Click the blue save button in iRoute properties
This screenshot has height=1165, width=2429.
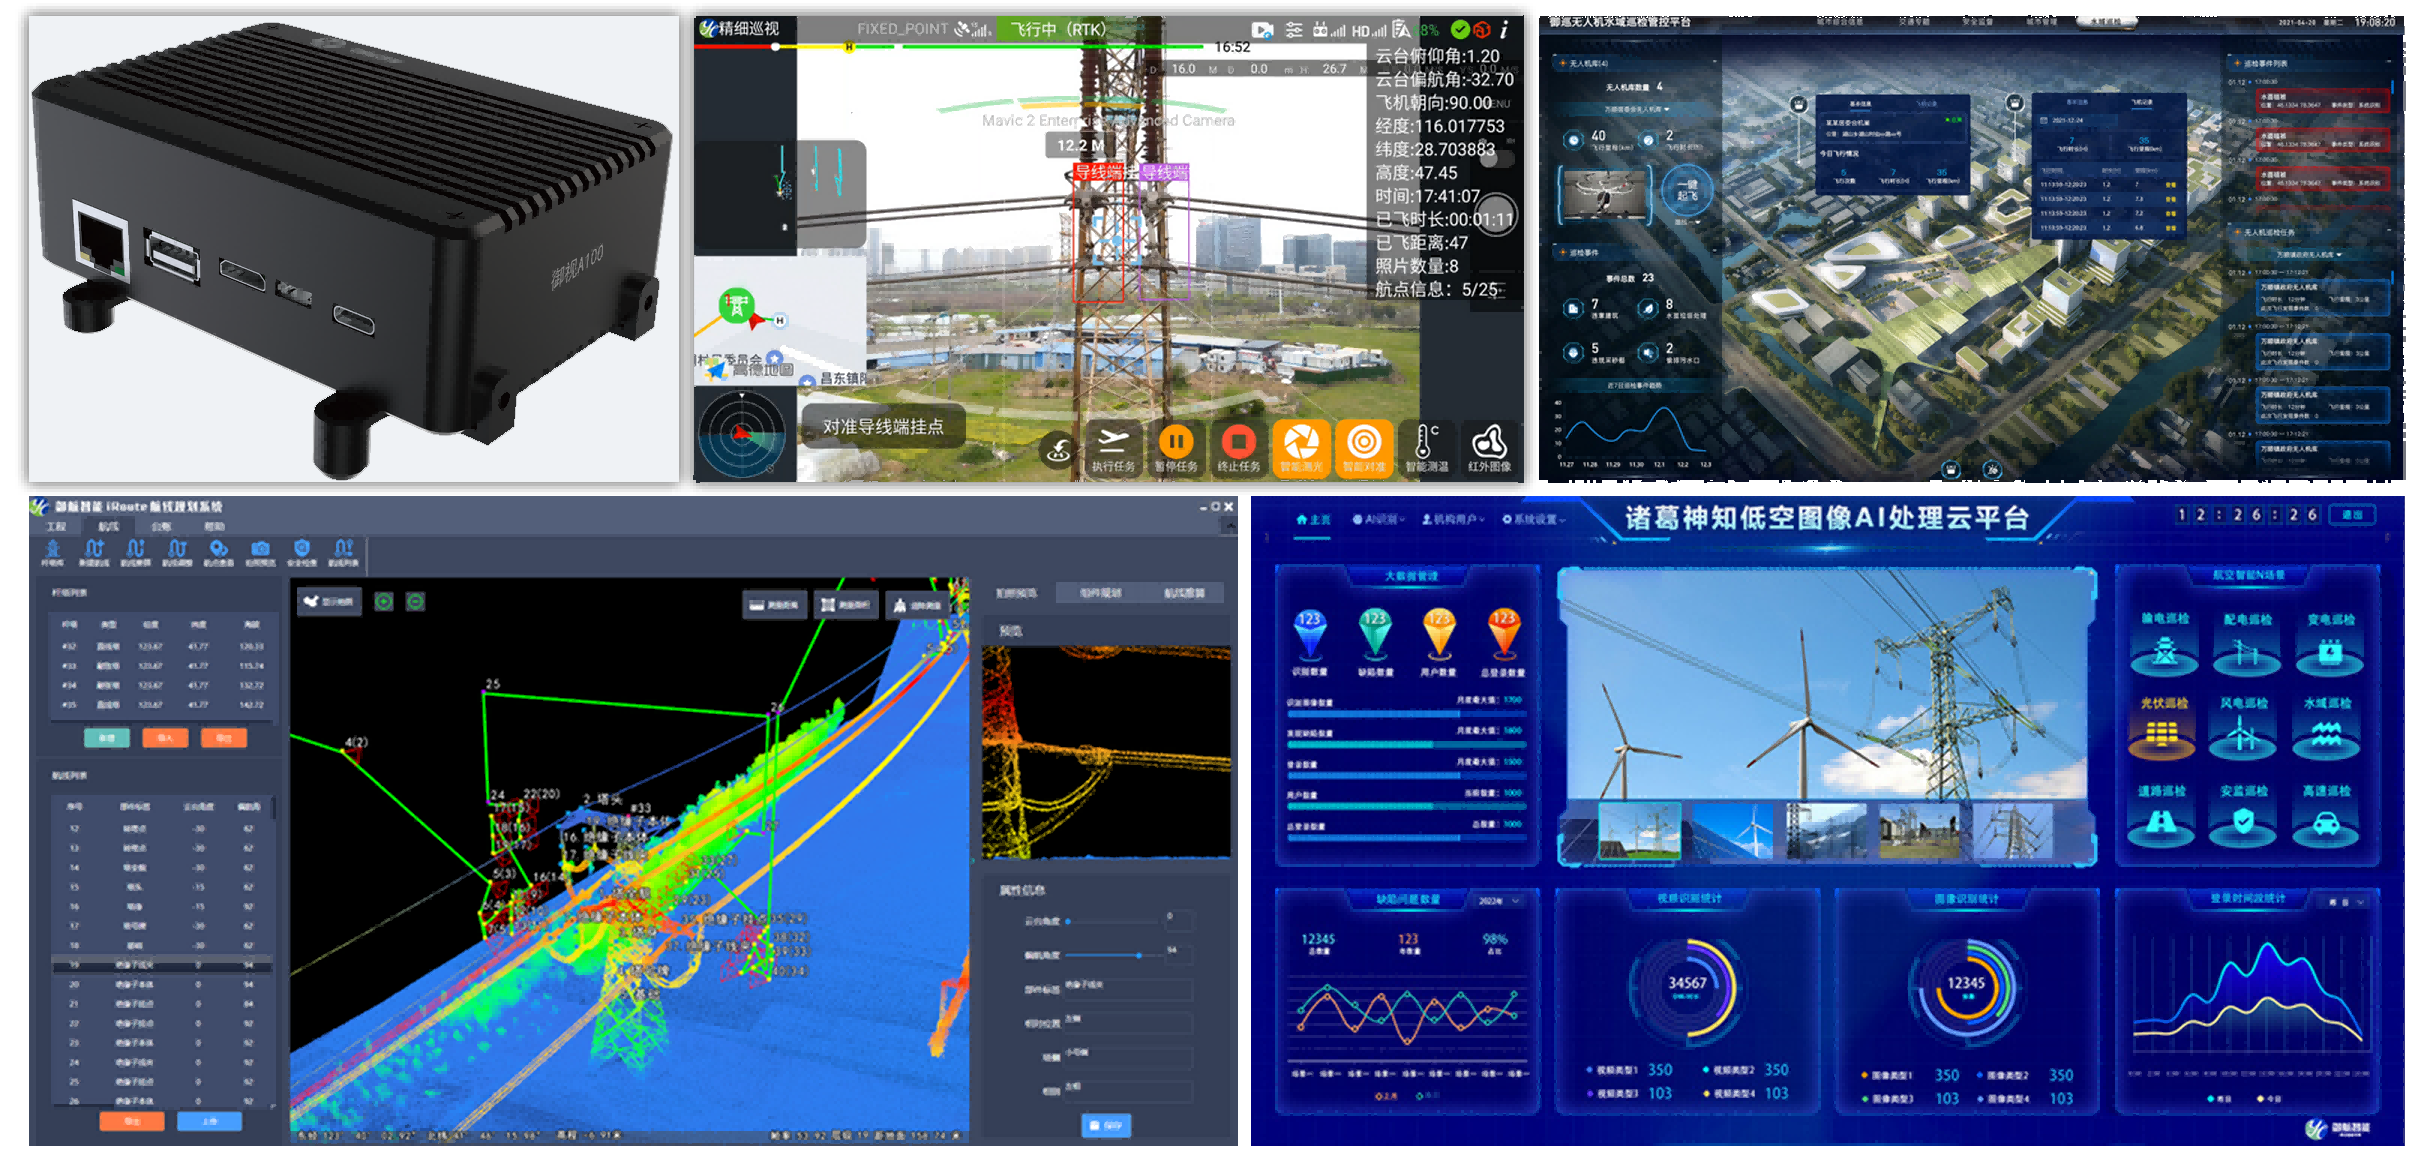(1106, 1125)
